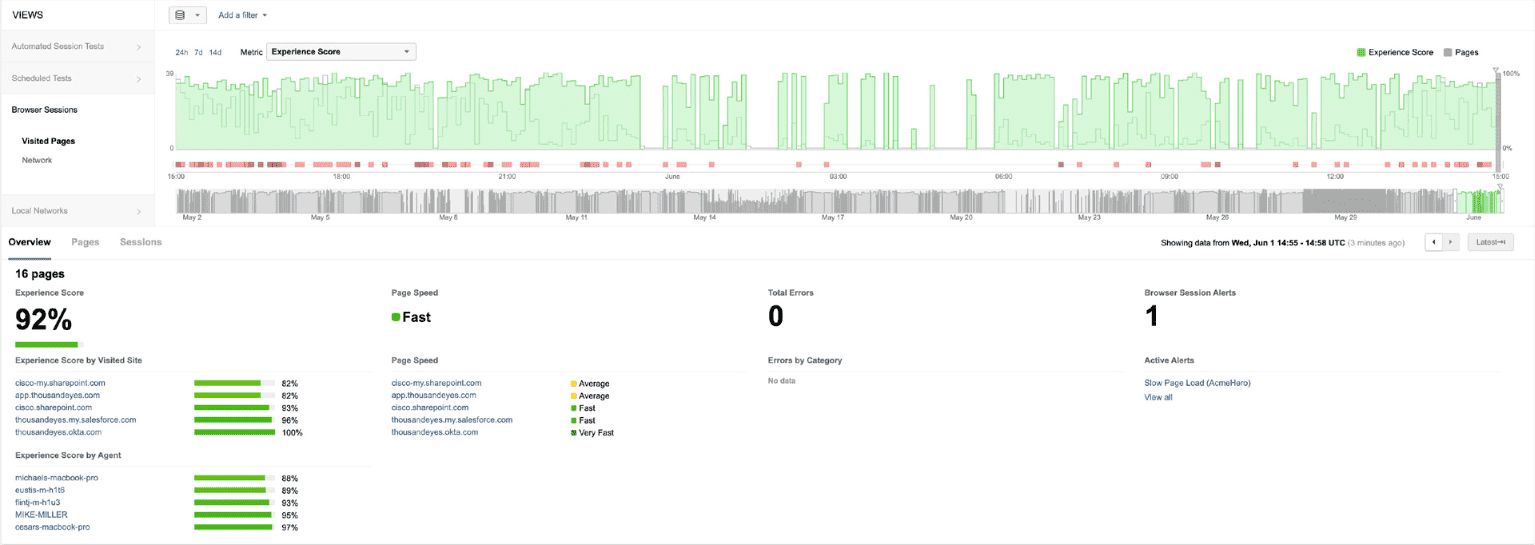Click the next time interval arrow
The width and height of the screenshot is (1535, 545).
tap(1451, 242)
